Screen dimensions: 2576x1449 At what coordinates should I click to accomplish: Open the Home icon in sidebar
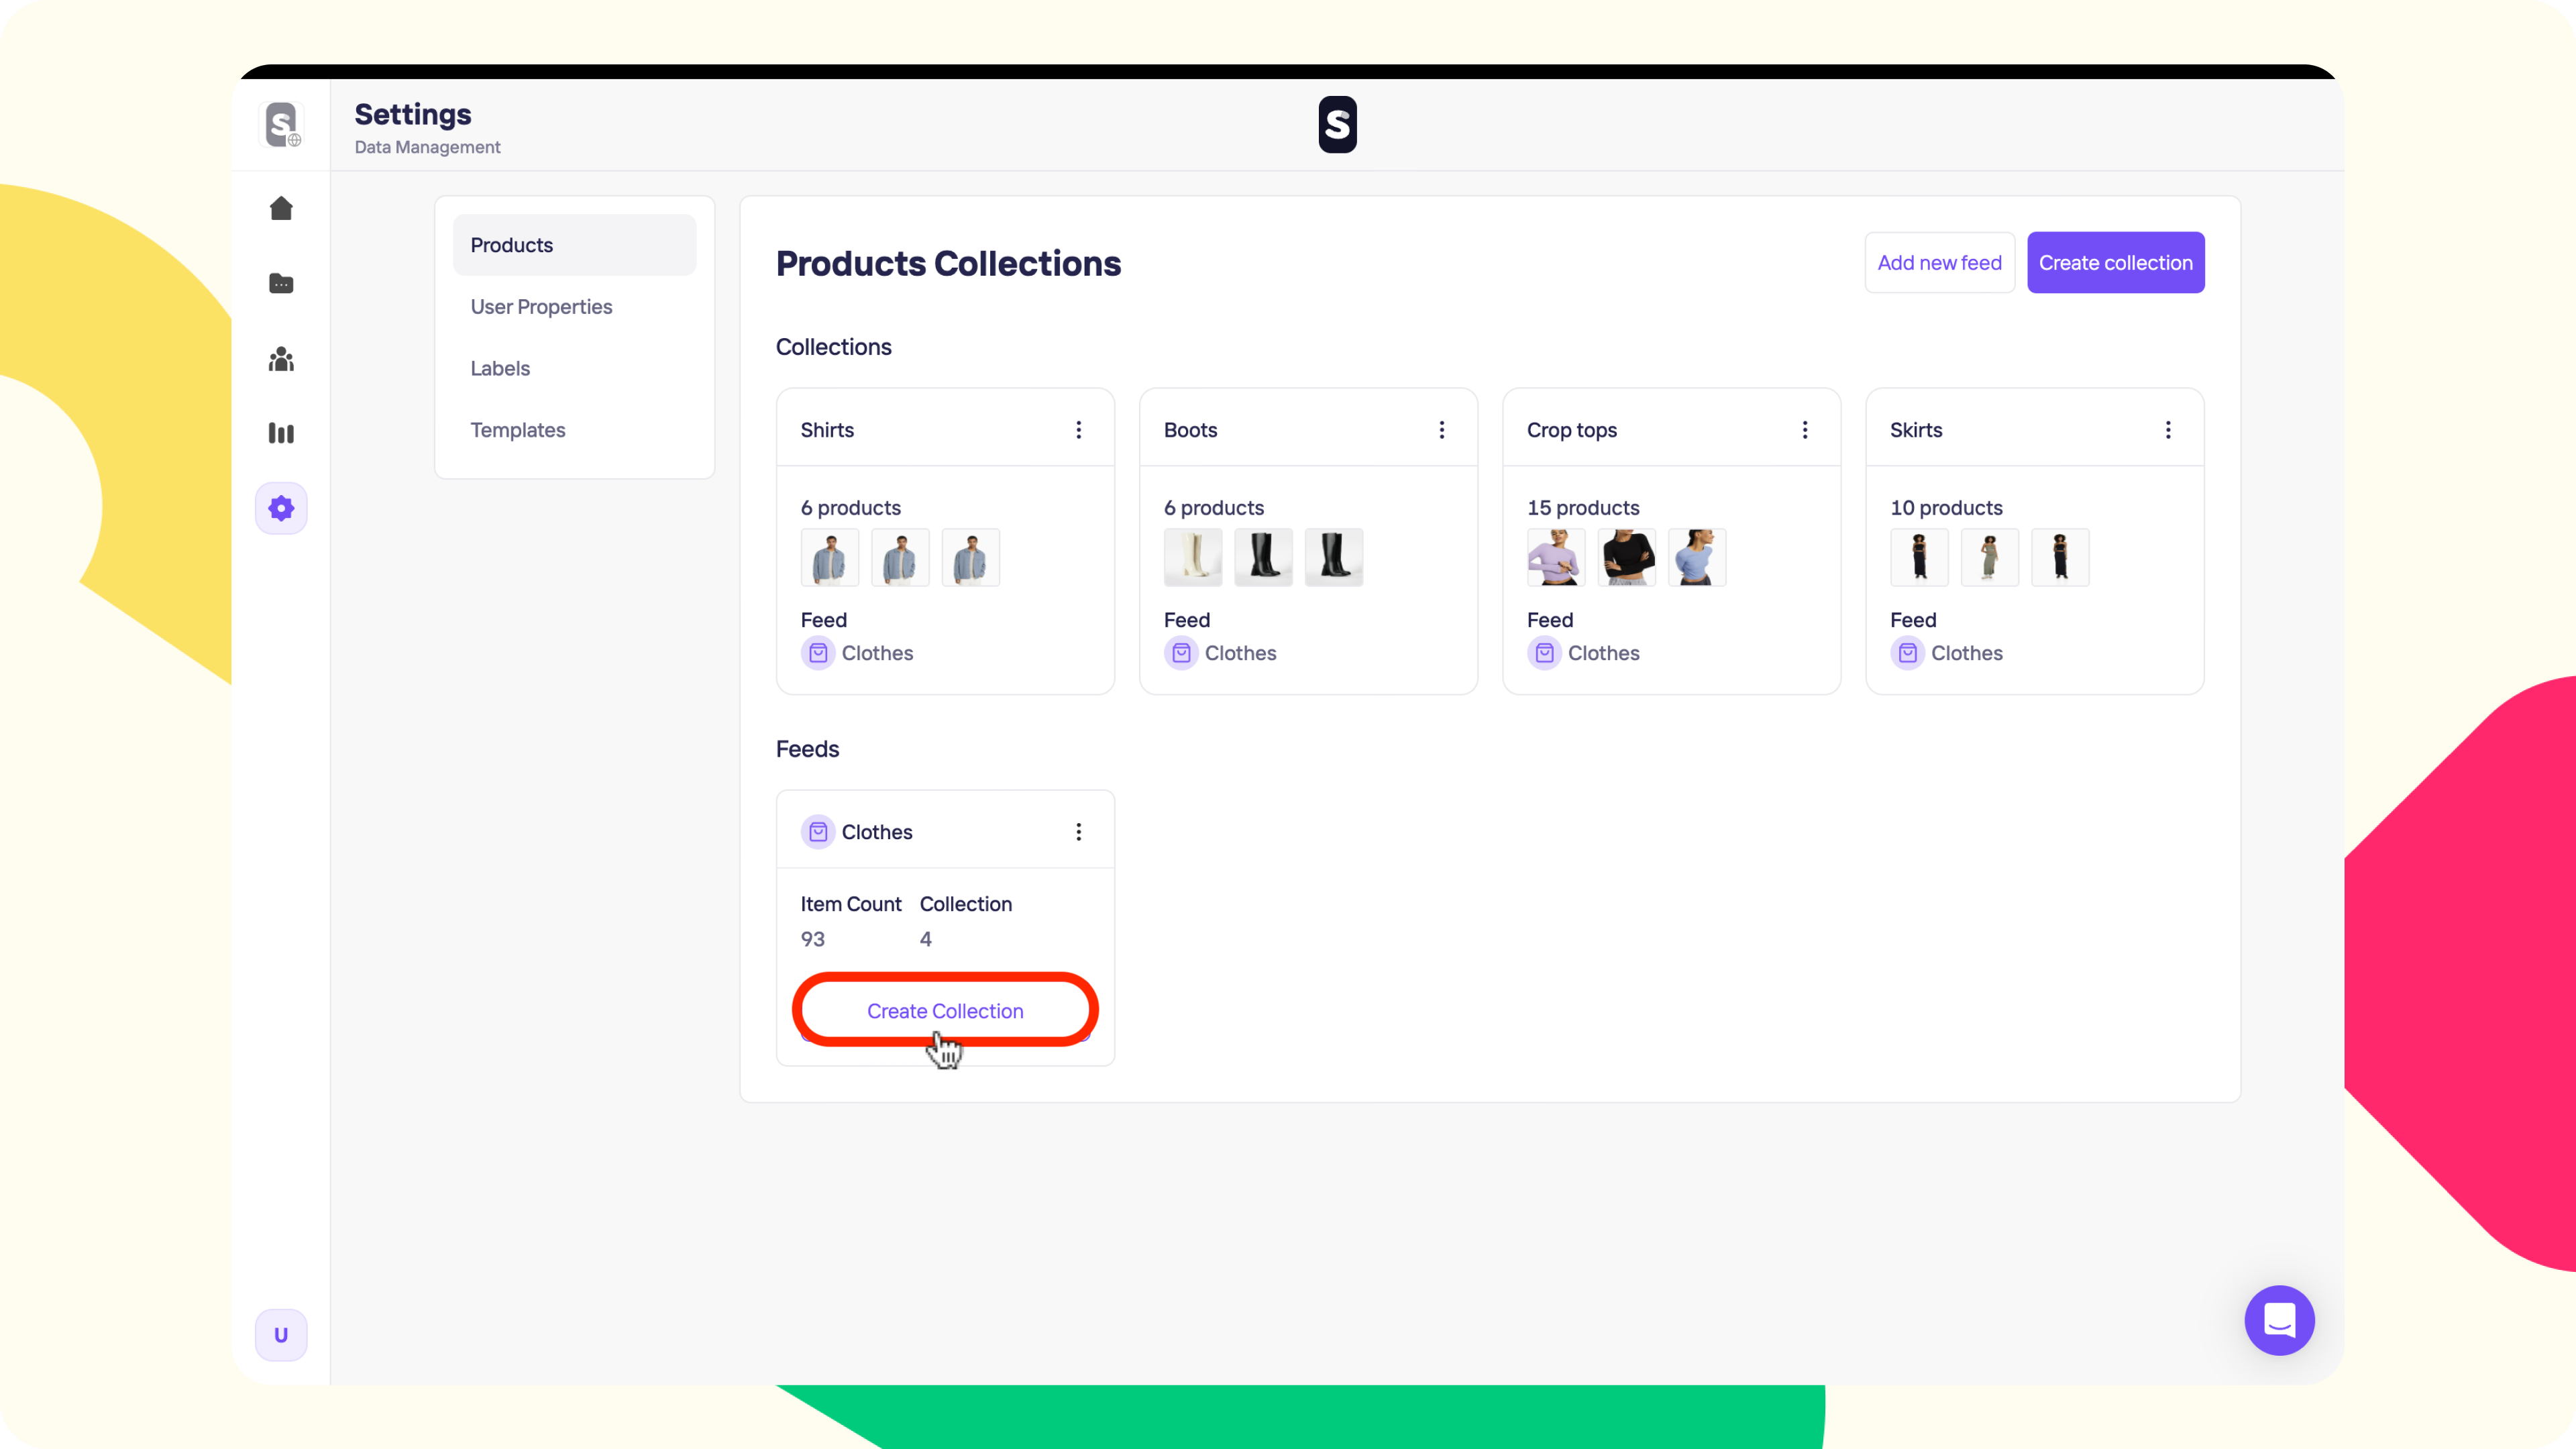click(281, 208)
